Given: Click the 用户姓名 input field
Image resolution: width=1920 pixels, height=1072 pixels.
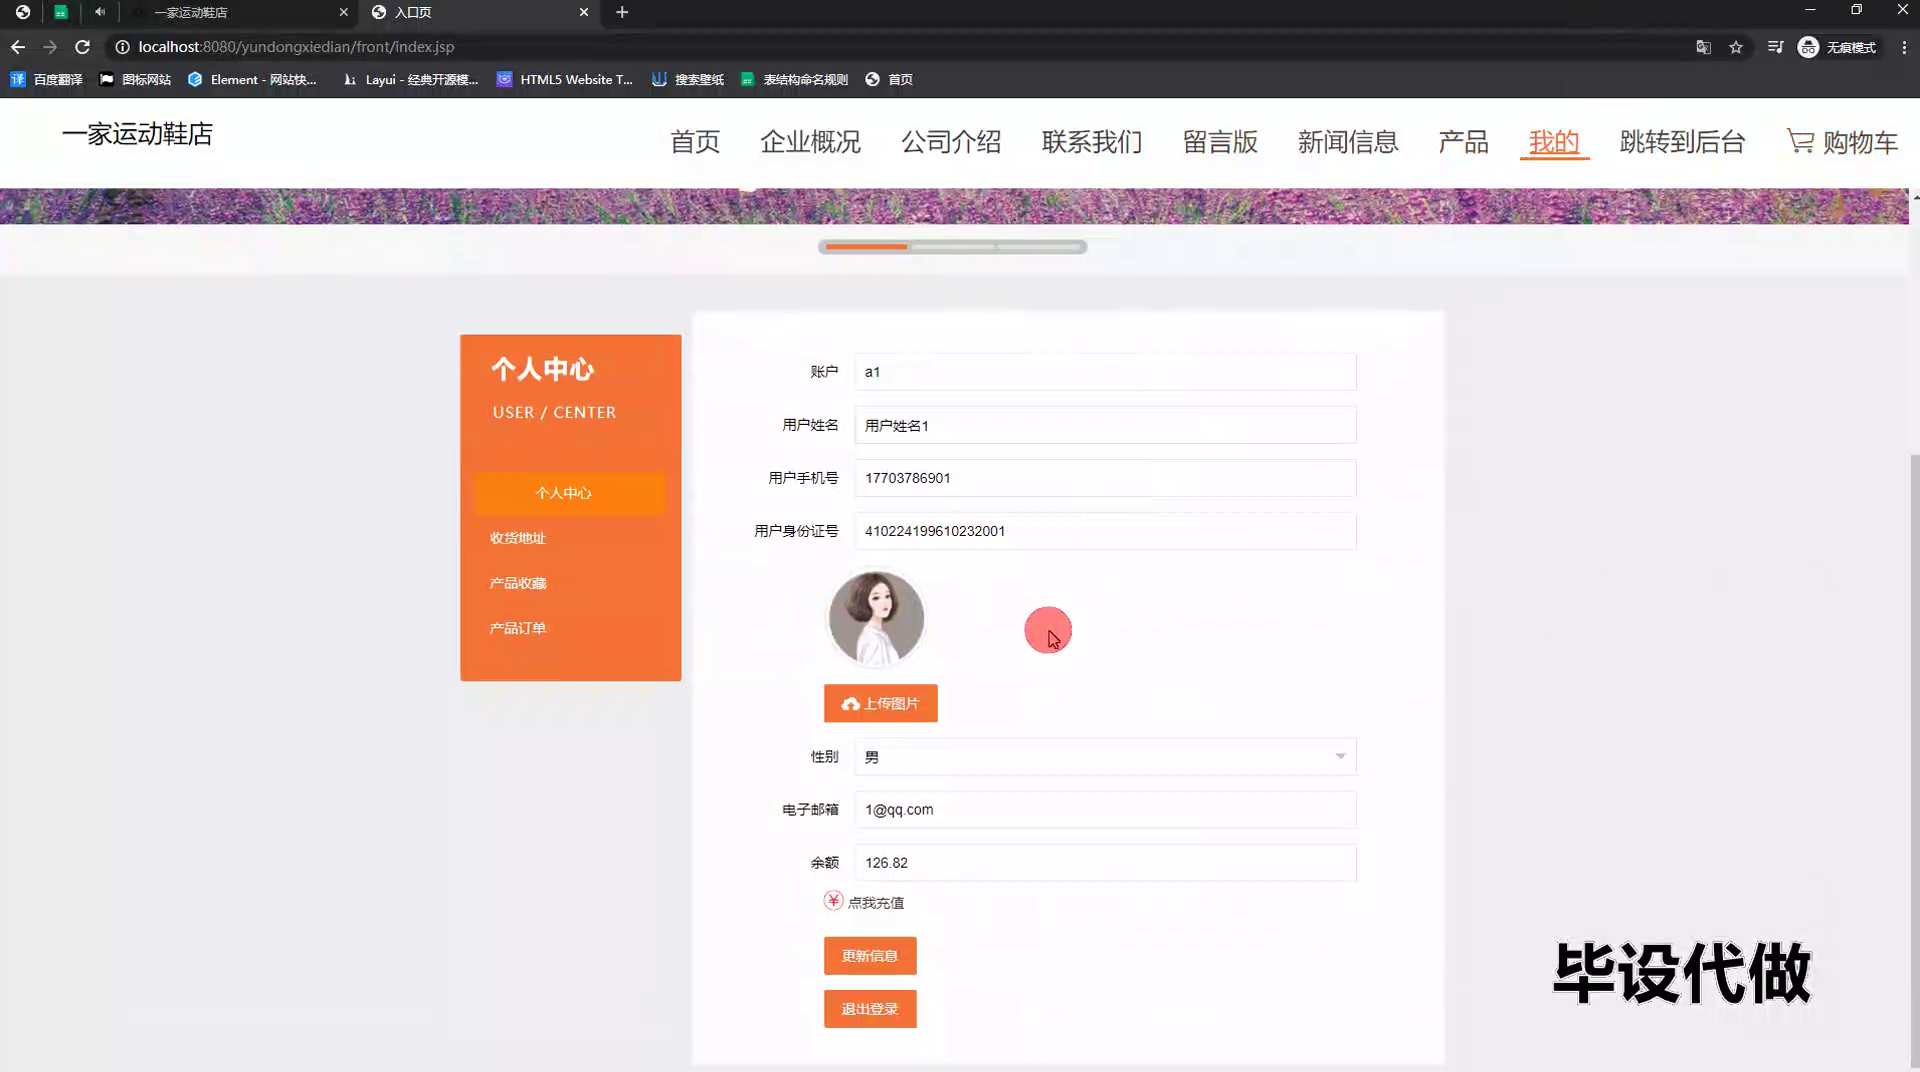Looking at the screenshot, I should (1105, 425).
